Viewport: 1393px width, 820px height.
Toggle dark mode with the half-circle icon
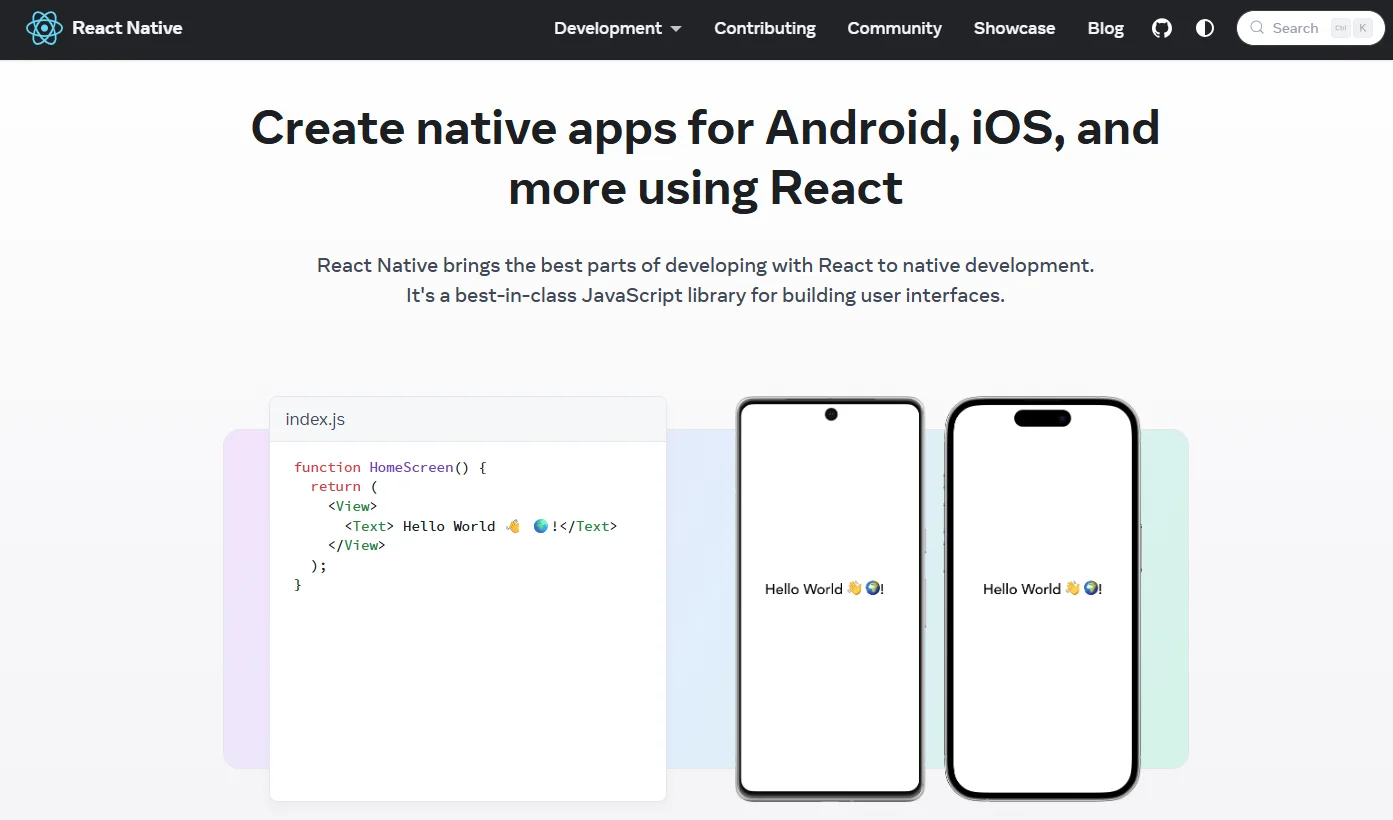(x=1204, y=28)
